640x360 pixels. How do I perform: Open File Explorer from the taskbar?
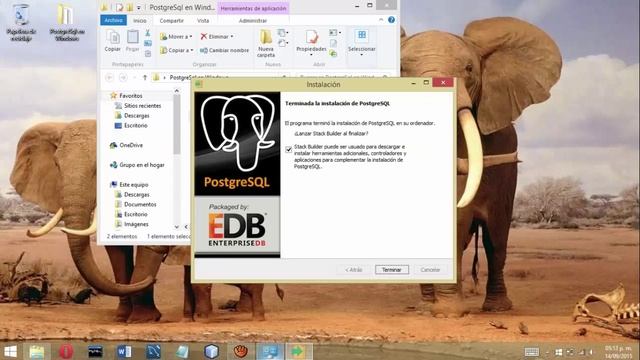click(37, 351)
